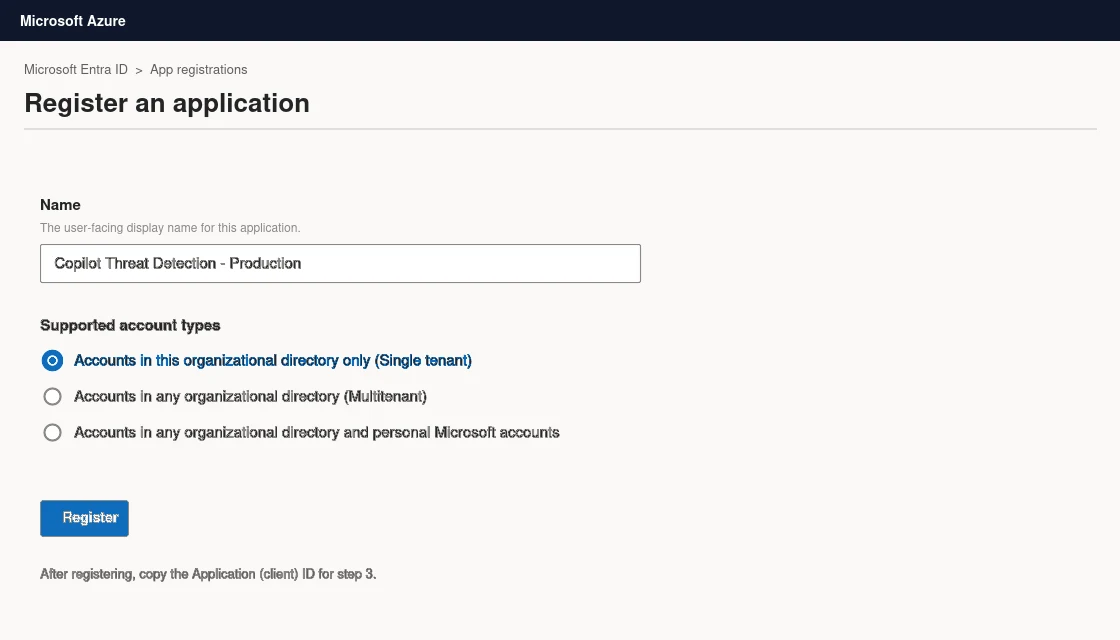
Task: Click the Register button
Action: [84, 518]
